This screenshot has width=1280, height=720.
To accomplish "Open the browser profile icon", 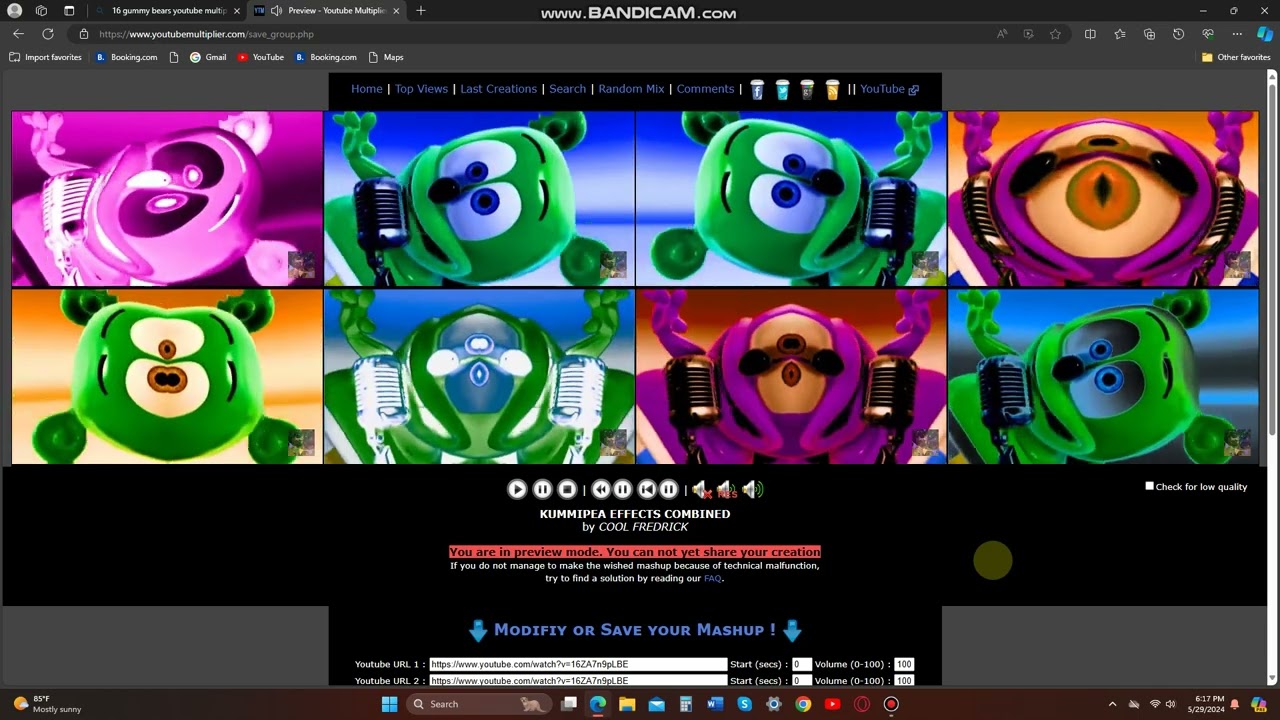I will click(x=15, y=11).
